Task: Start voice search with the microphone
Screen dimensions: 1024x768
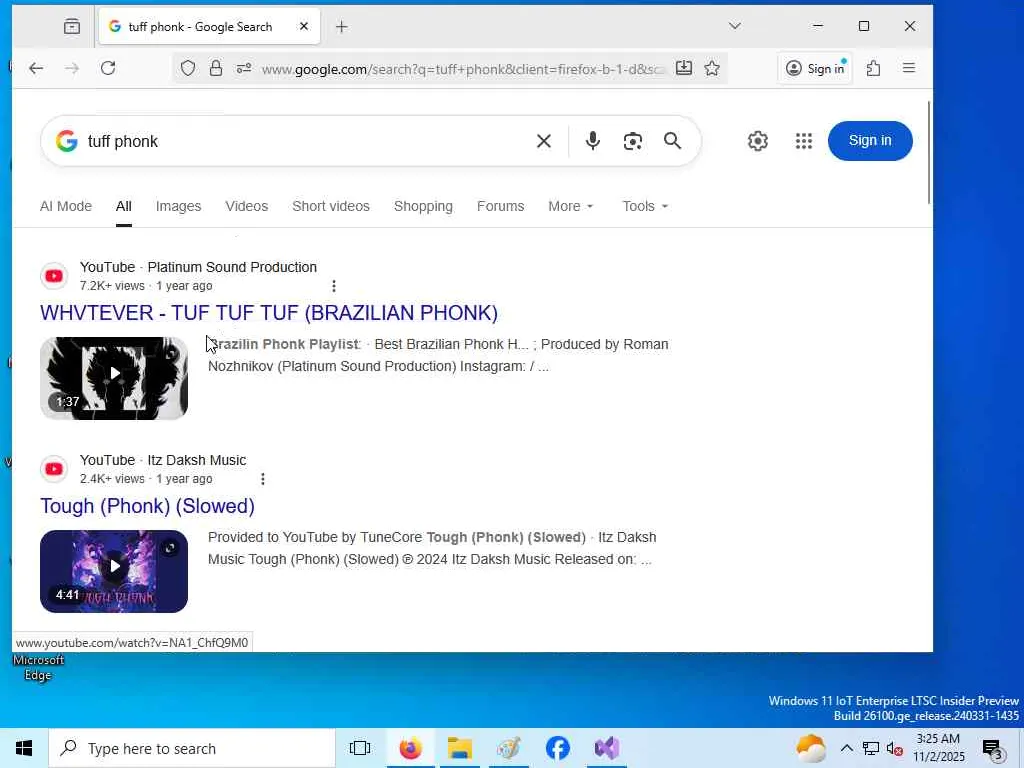Action: 592,141
